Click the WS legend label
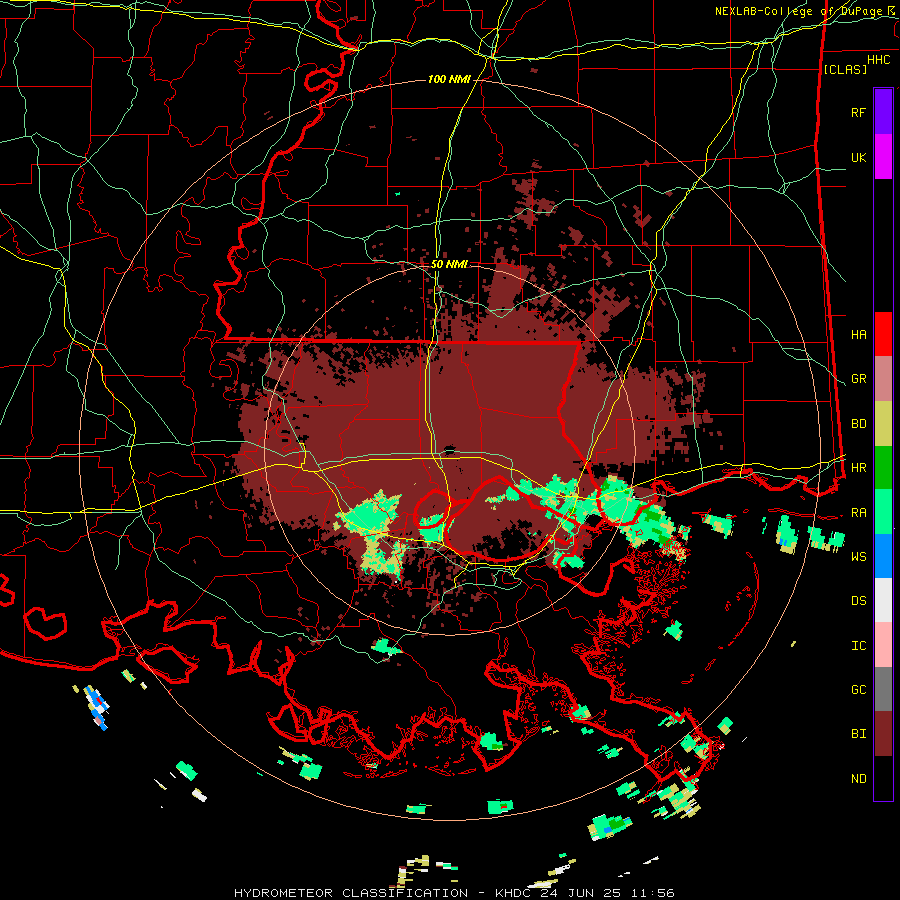The image size is (900, 900). pos(858,556)
